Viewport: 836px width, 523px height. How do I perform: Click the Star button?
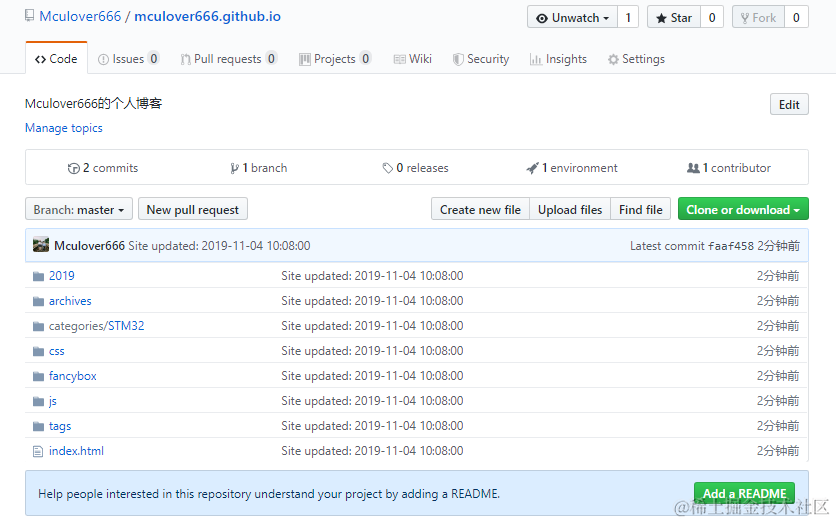coord(674,17)
